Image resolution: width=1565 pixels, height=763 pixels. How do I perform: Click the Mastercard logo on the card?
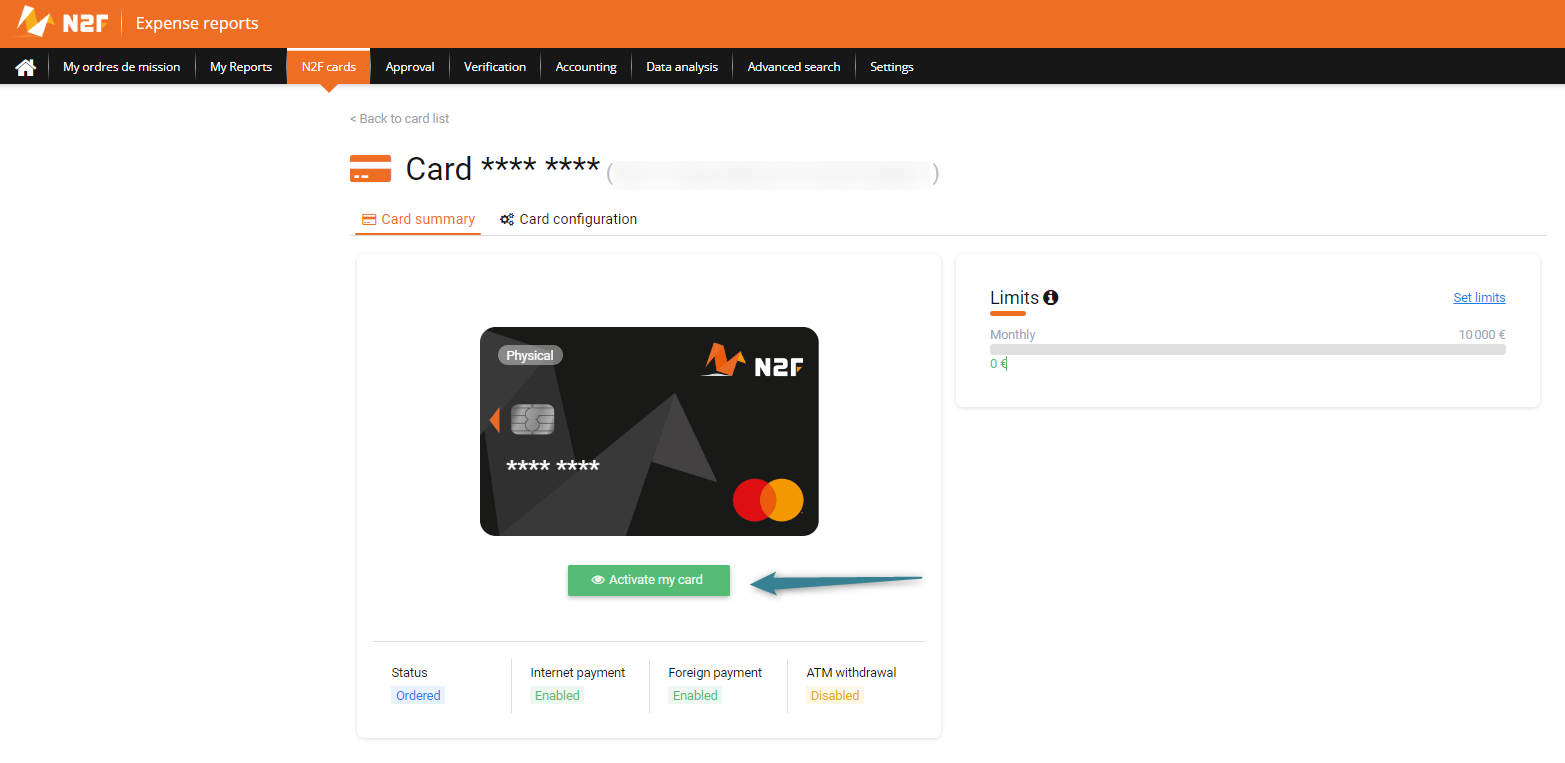tap(768, 499)
